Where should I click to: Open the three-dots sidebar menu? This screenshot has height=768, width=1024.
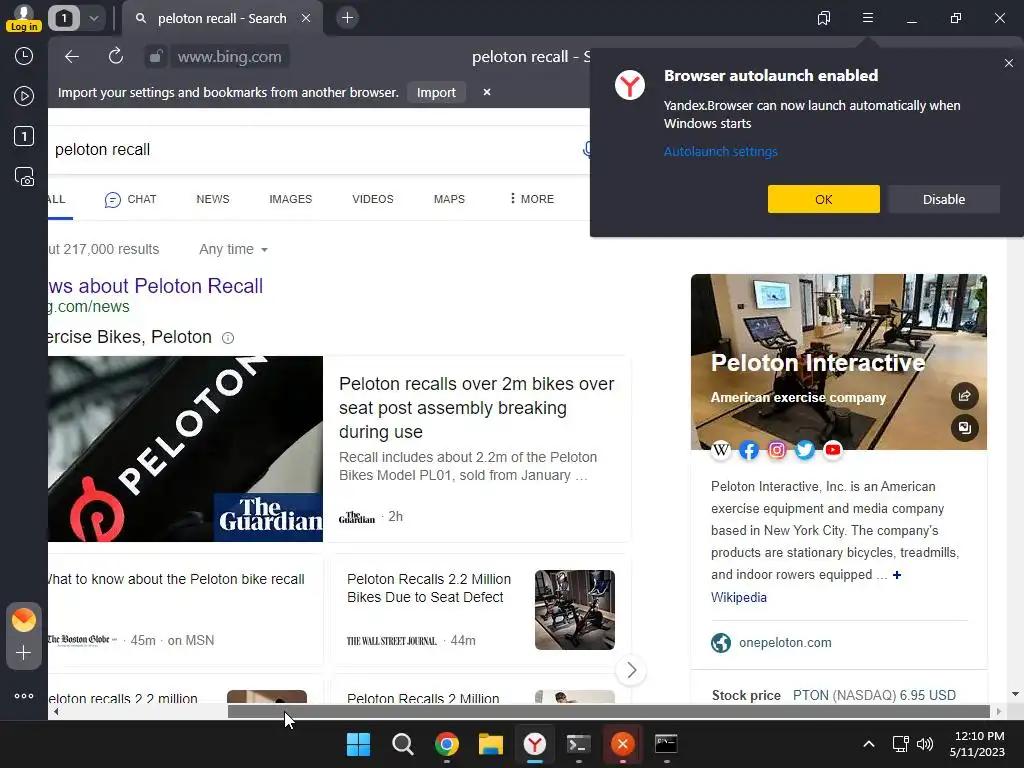pos(24,696)
